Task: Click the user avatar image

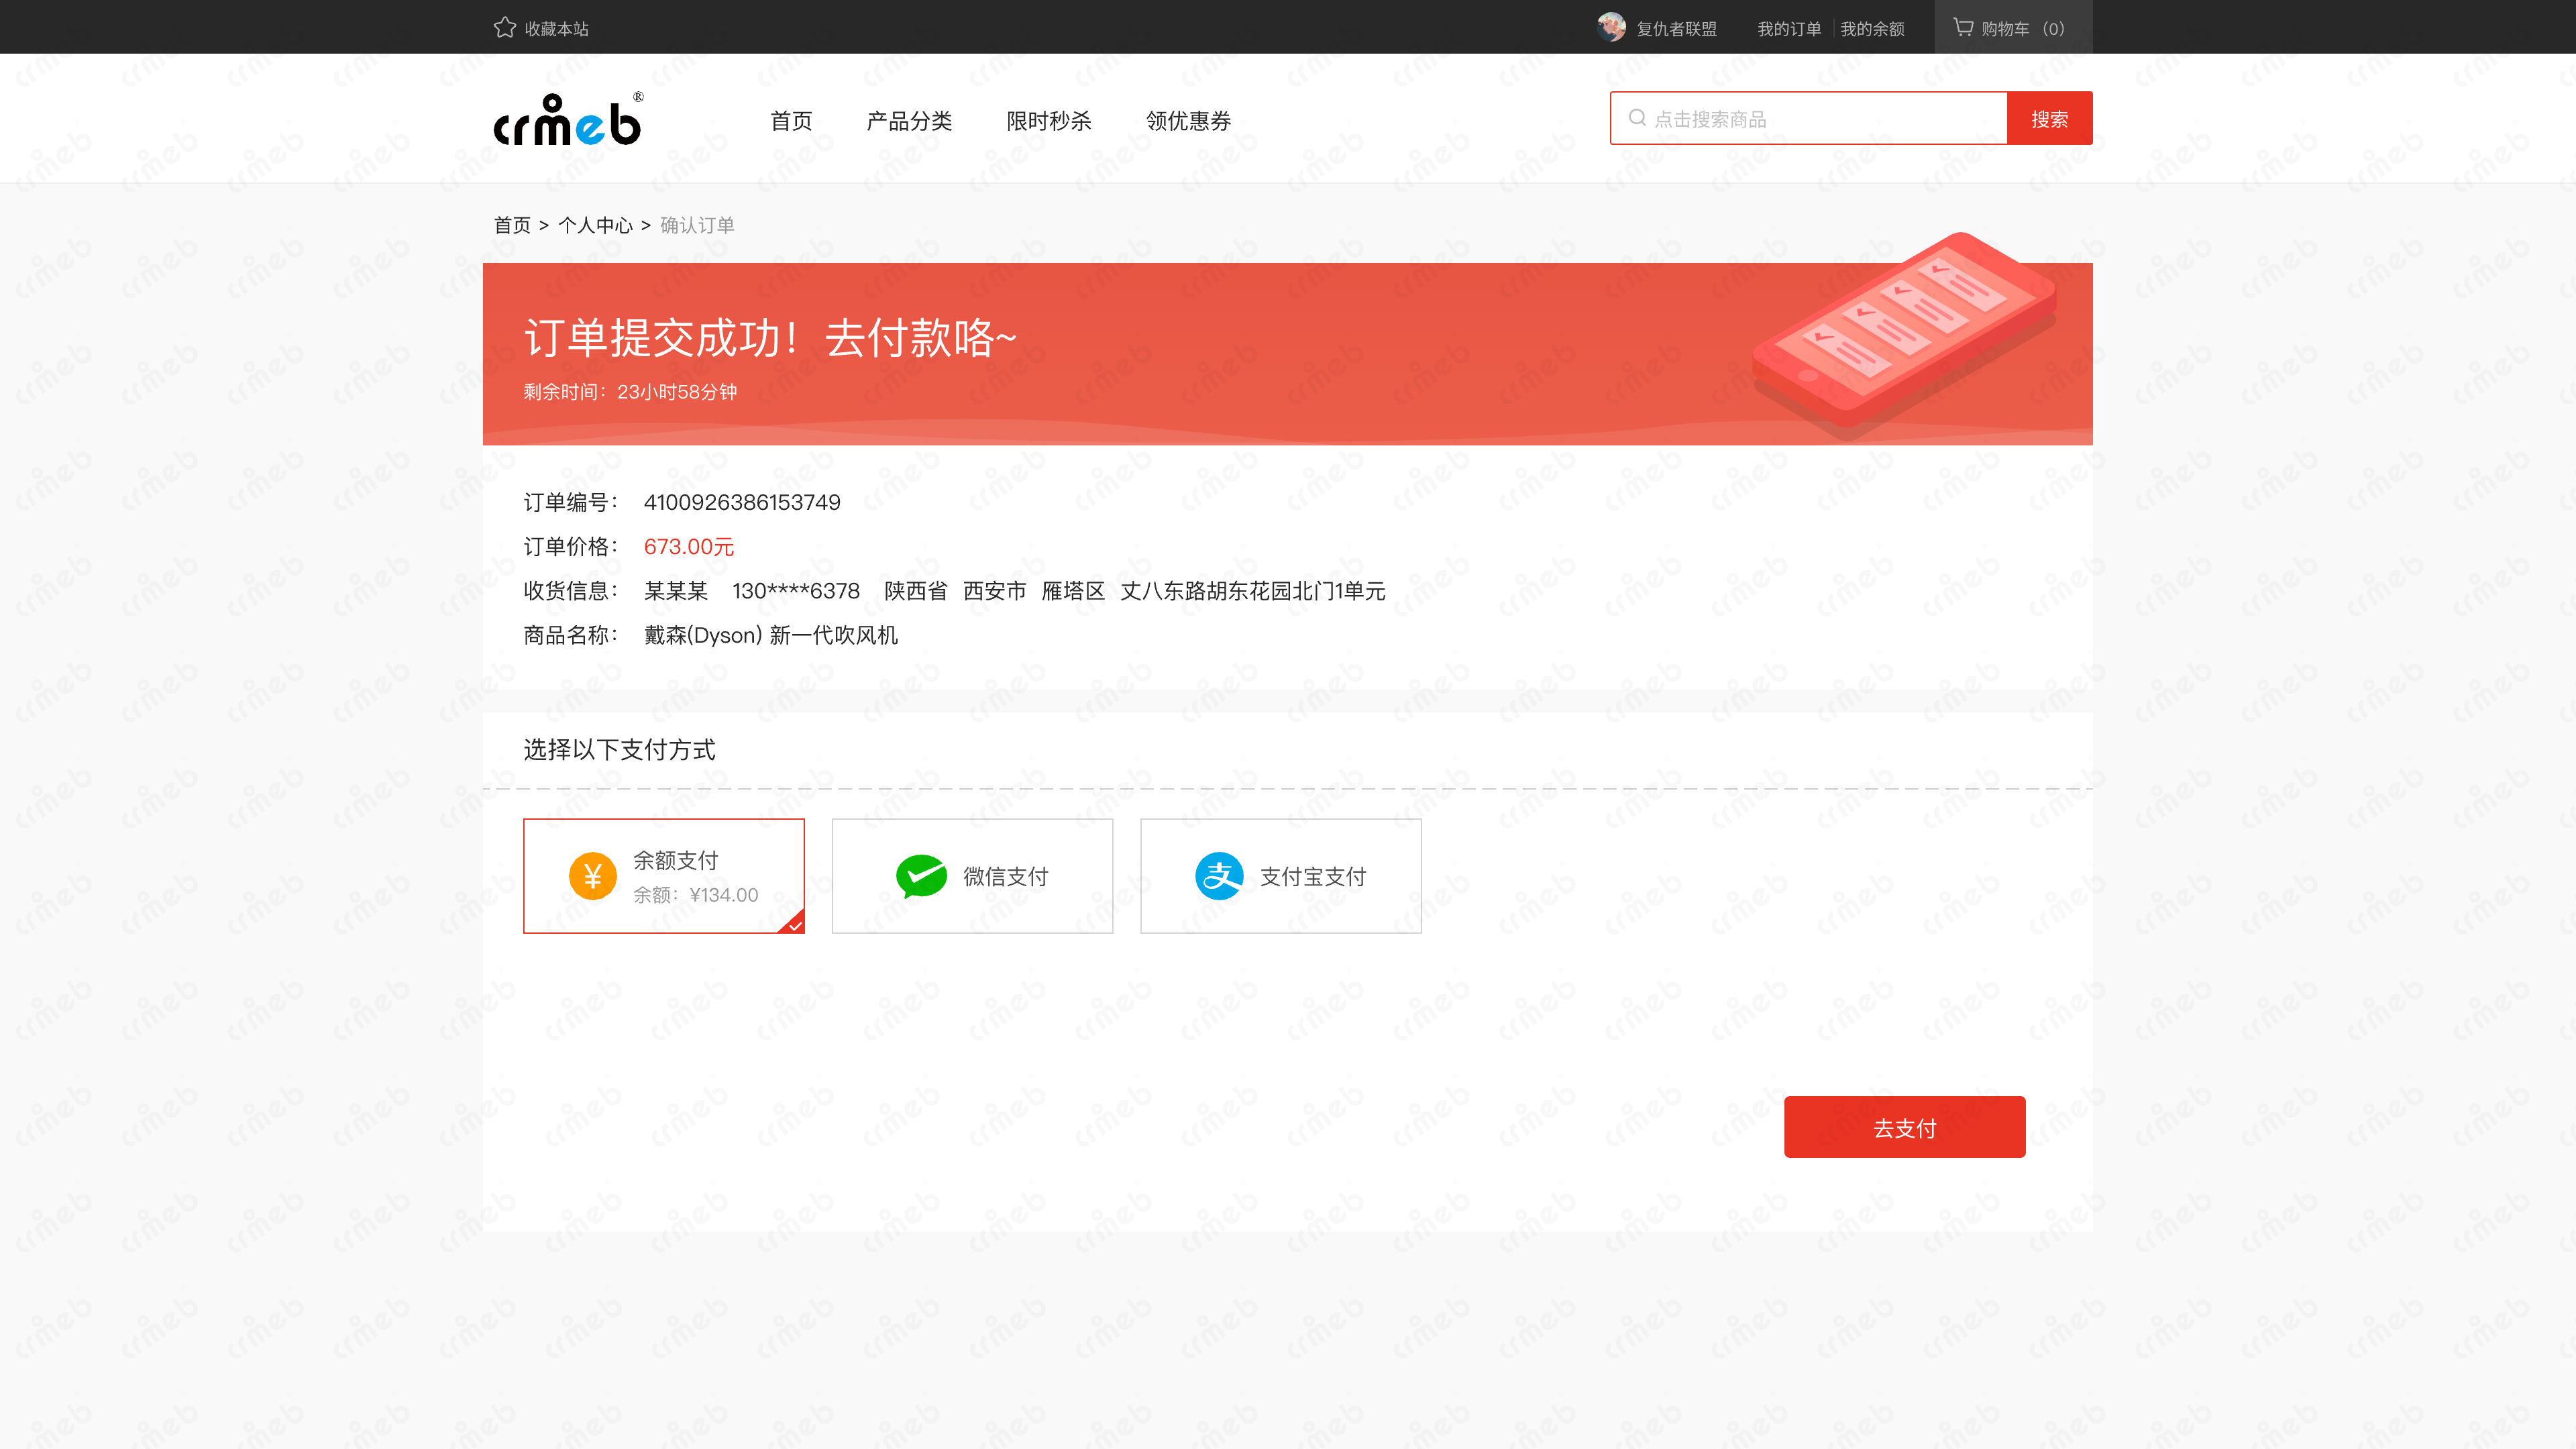Action: (1611, 27)
